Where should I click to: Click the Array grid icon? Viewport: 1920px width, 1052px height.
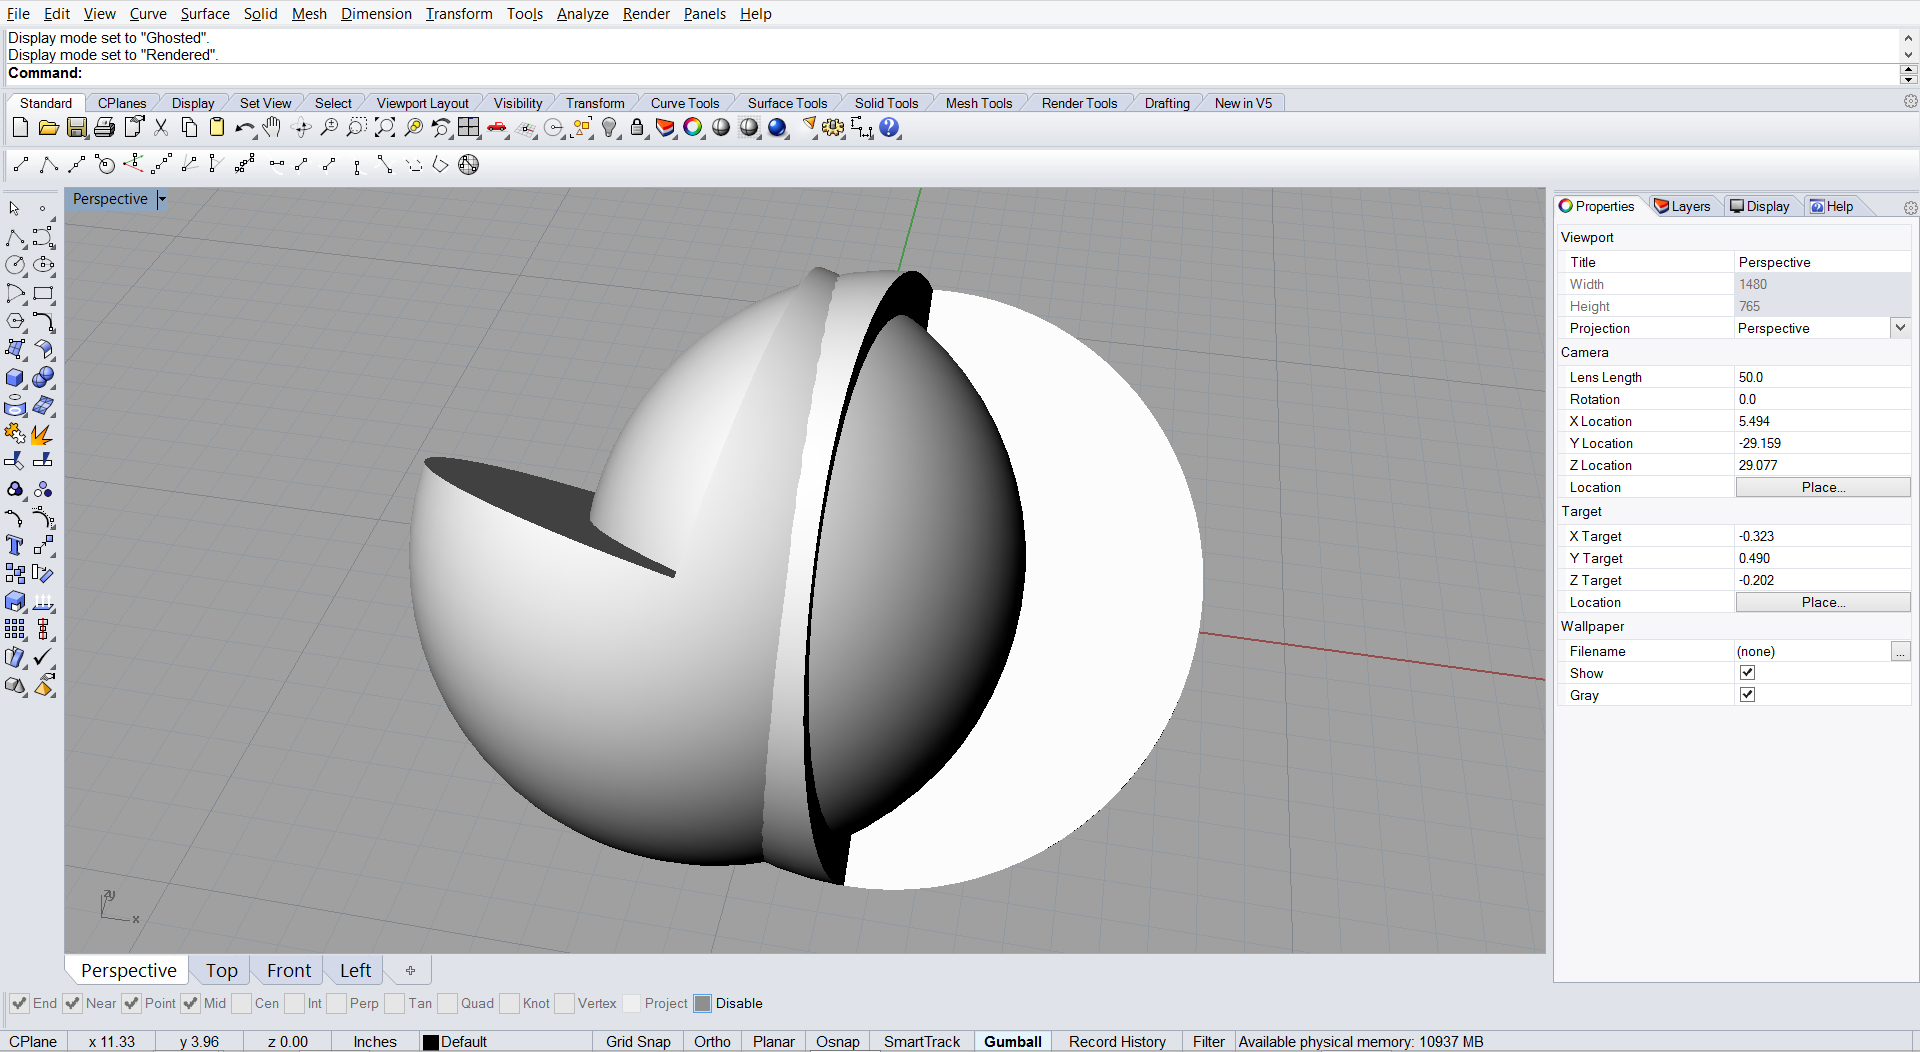(15, 629)
